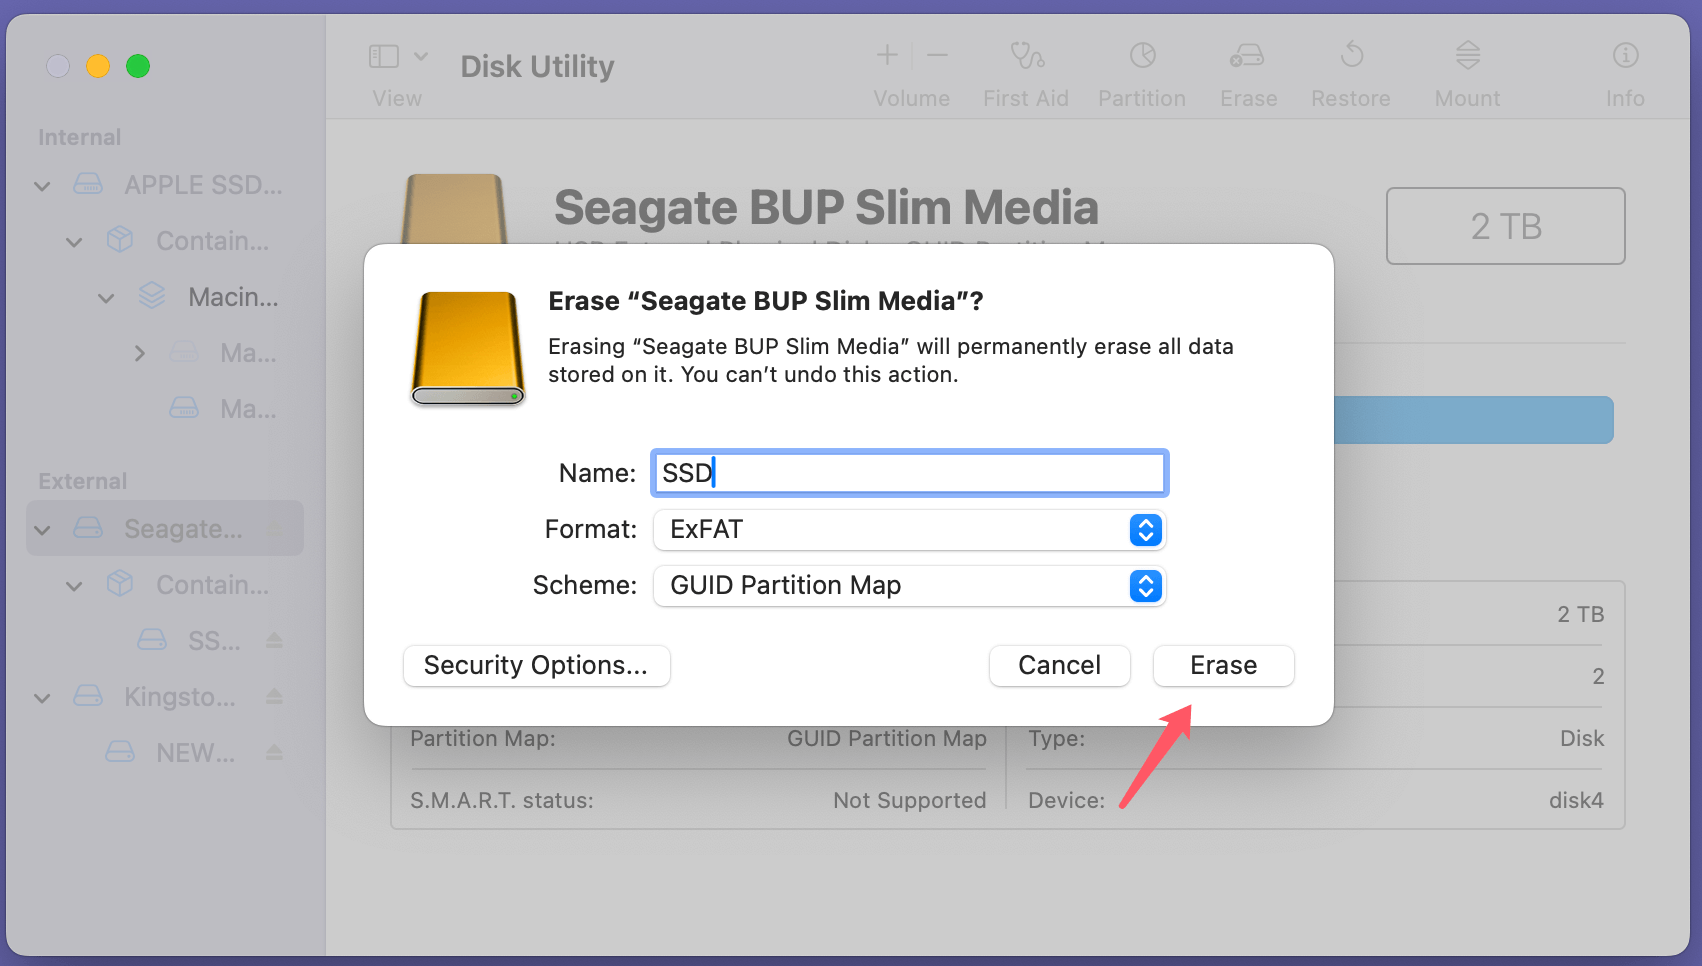Open the Scheme dropdown for GUID Partition Map
Image resolution: width=1702 pixels, height=966 pixels.
pyautogui.click(x=1145, y=586)
